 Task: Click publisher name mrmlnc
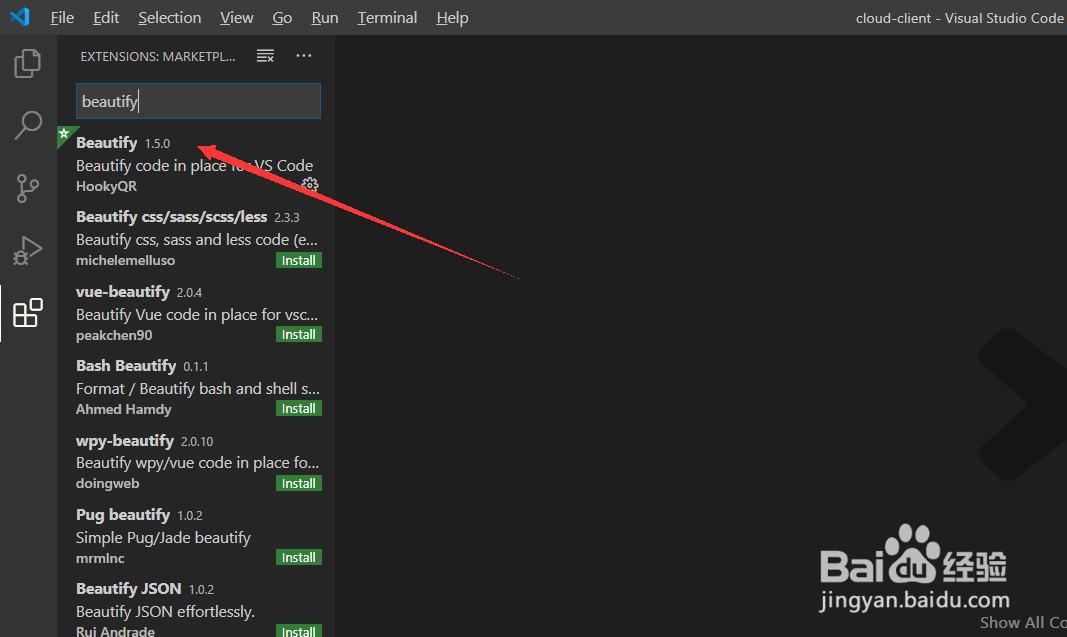pos(100,559)
